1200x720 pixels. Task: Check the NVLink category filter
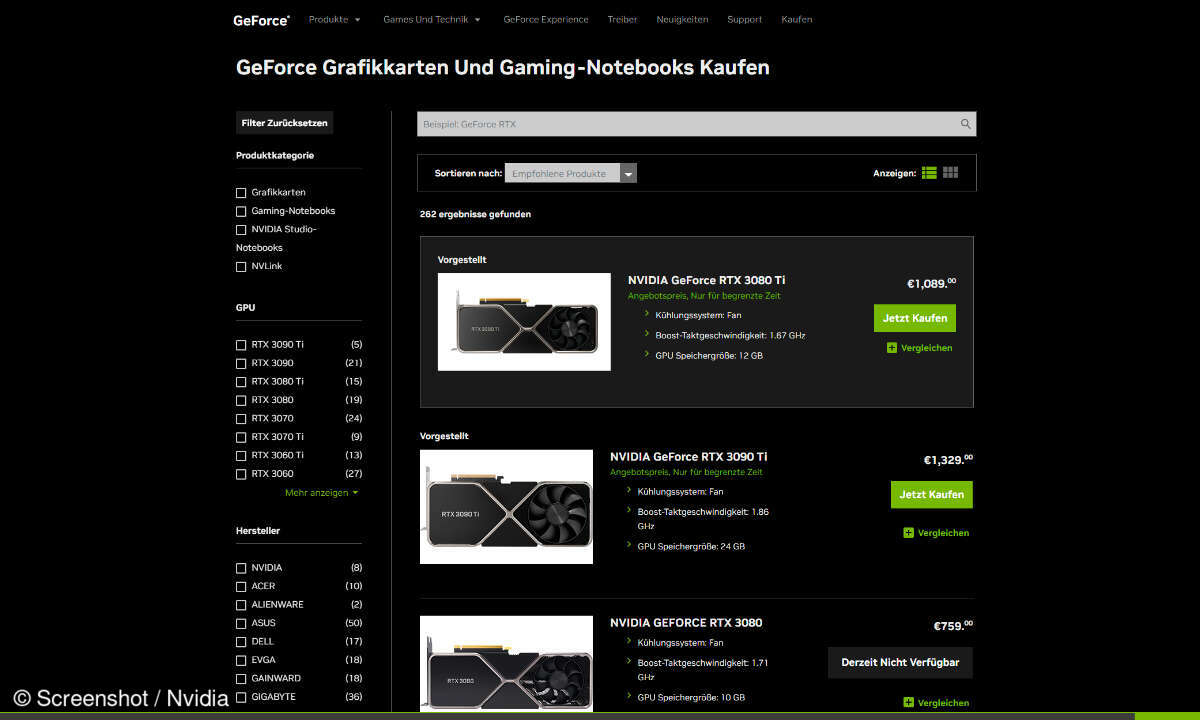point(241,266)
